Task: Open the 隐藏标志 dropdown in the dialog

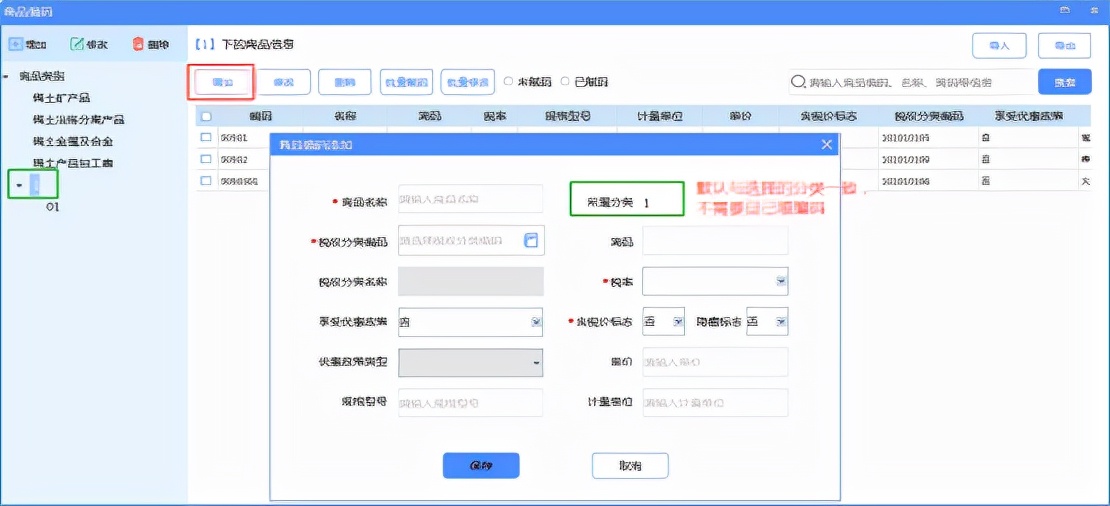Action: (781, 322)
